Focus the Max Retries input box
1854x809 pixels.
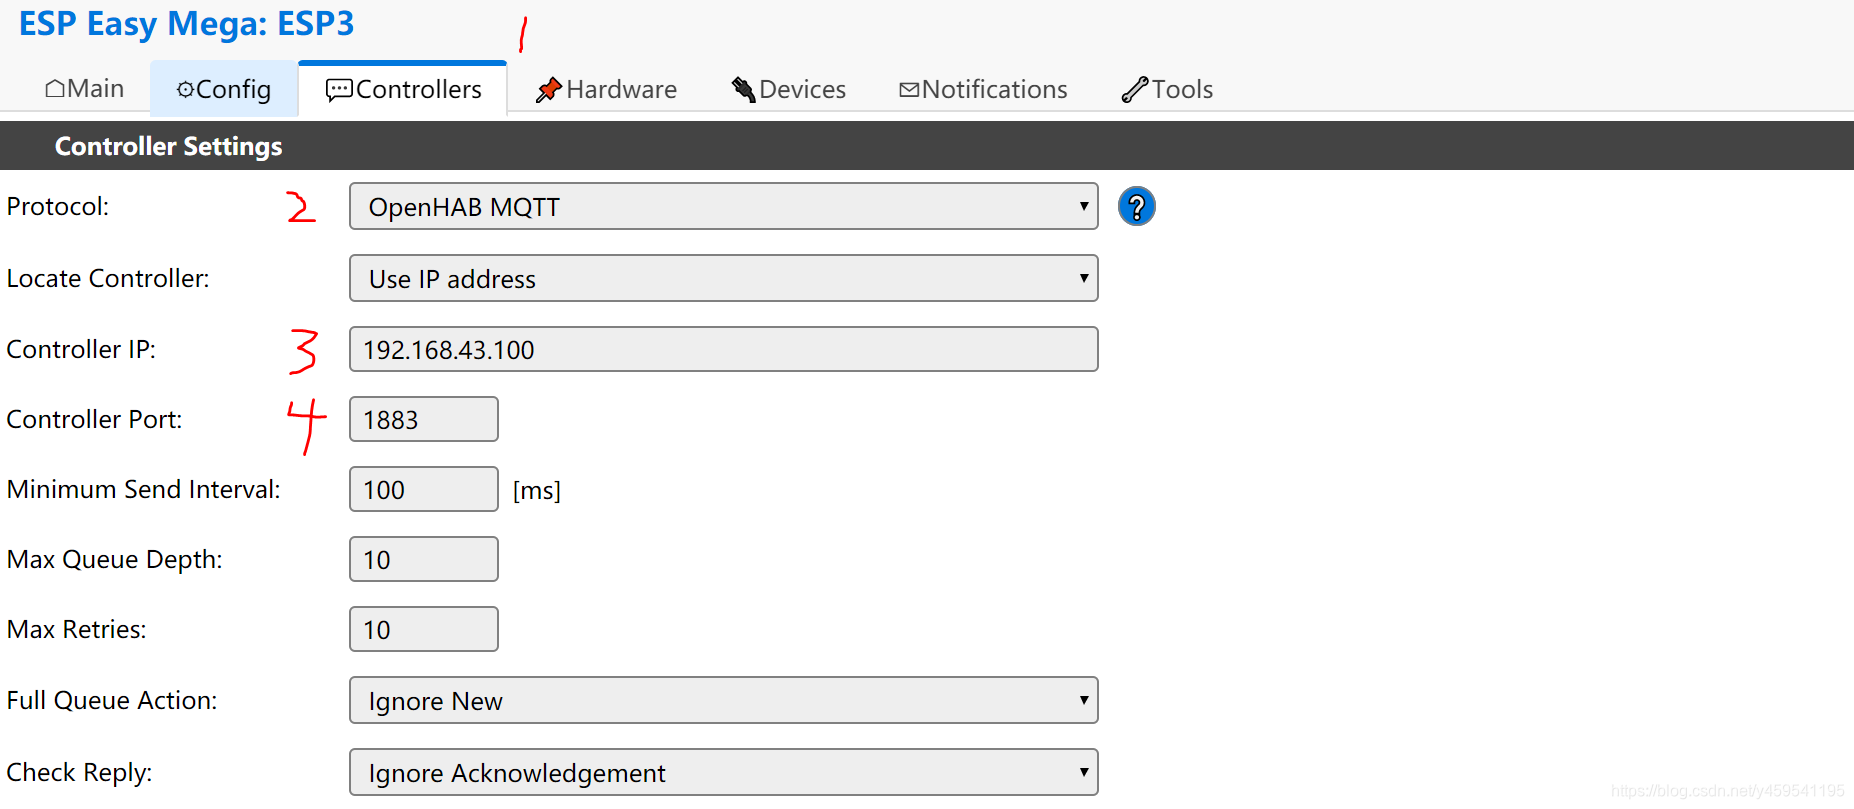click(423, 629)
